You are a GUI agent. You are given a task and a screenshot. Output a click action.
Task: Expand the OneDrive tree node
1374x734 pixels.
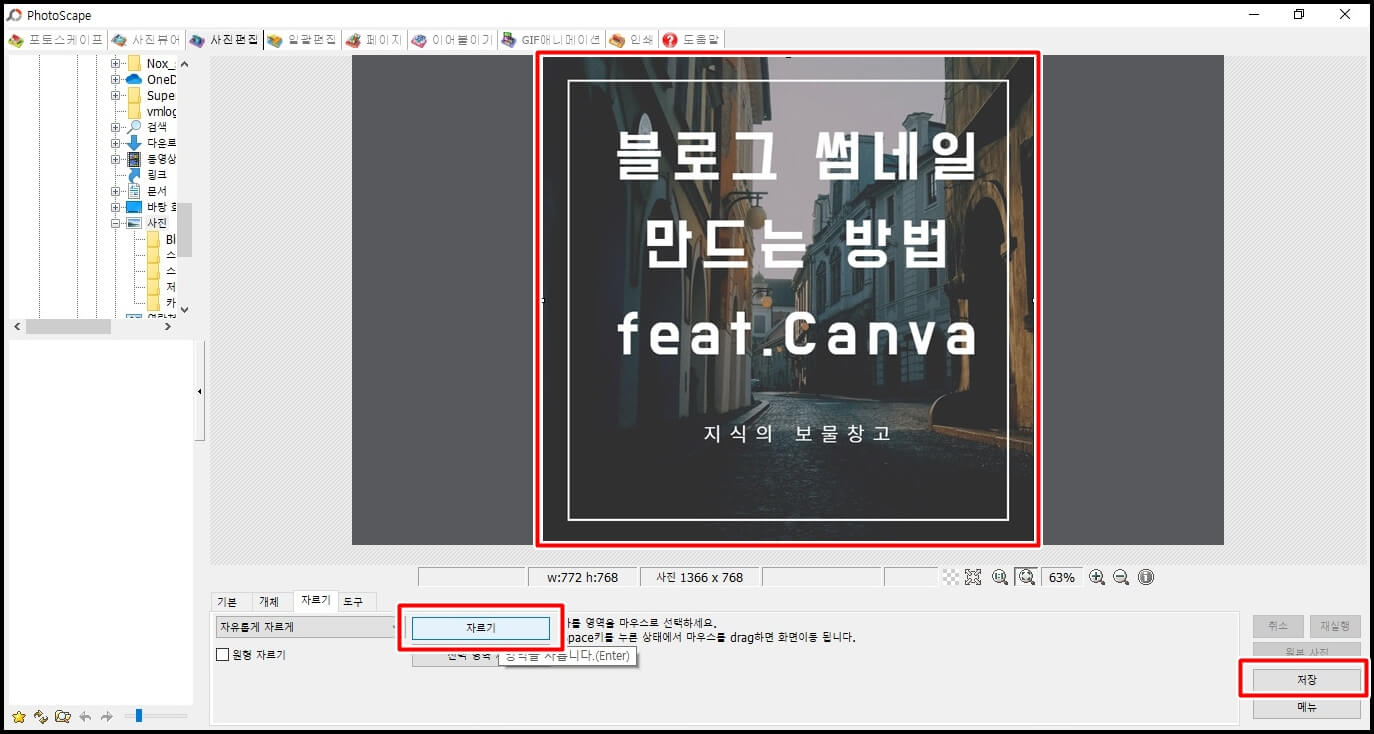pyautogui.click(x=115, y=80)
